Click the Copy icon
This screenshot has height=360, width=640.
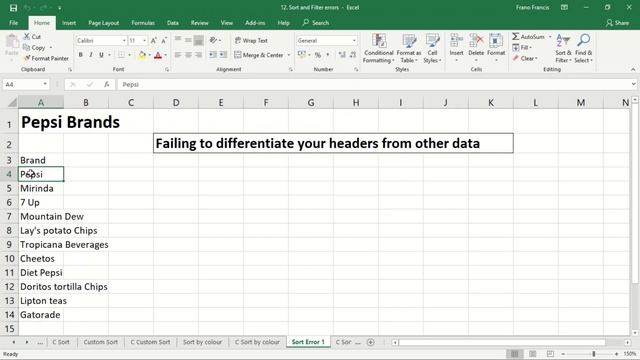27,47
